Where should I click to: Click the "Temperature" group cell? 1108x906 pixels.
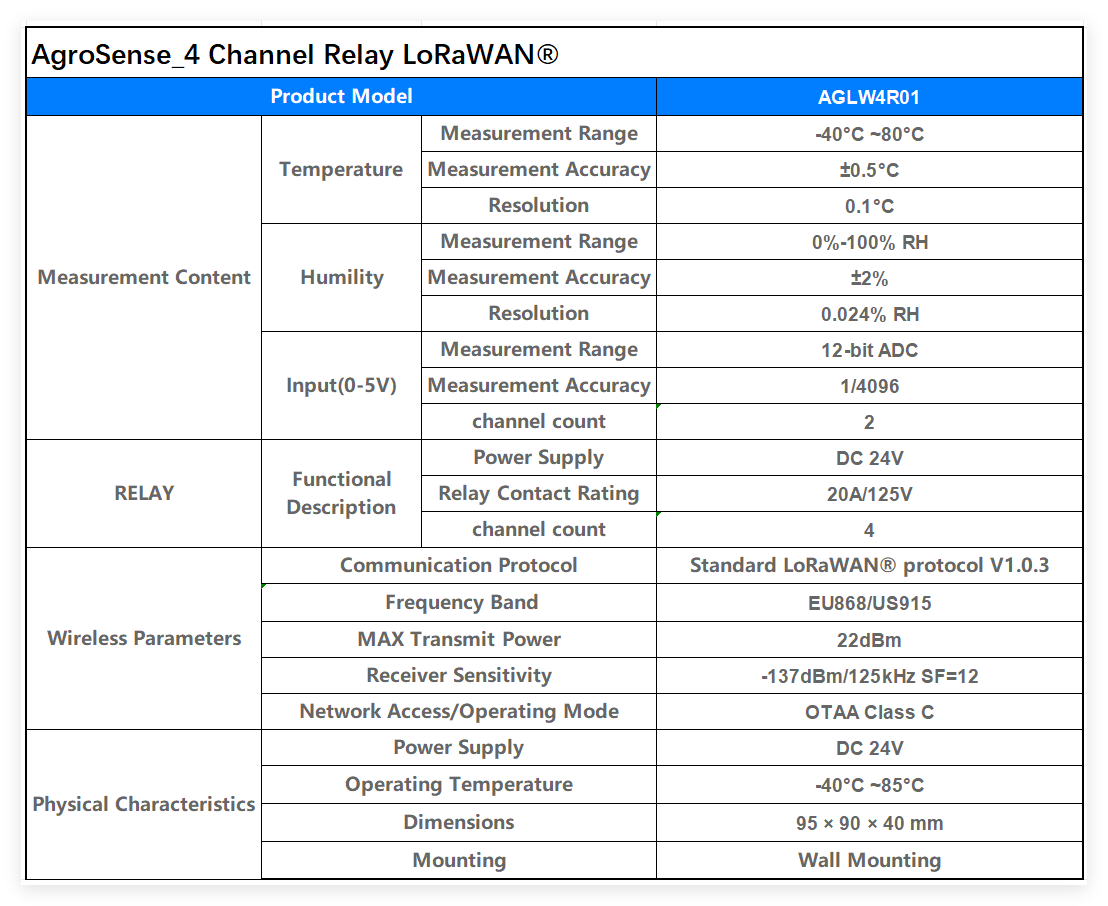click(x=341, y=170)
